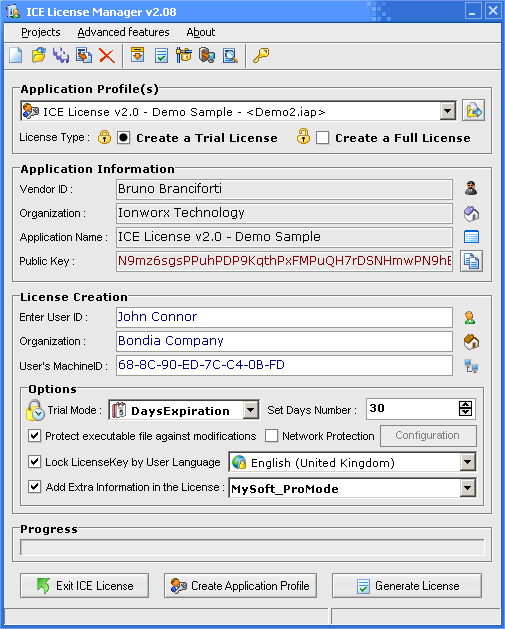This screenshot has width=505, height=629.
Task: Click the red X delete toolbar icon
Action: click(x=107, y=56)
